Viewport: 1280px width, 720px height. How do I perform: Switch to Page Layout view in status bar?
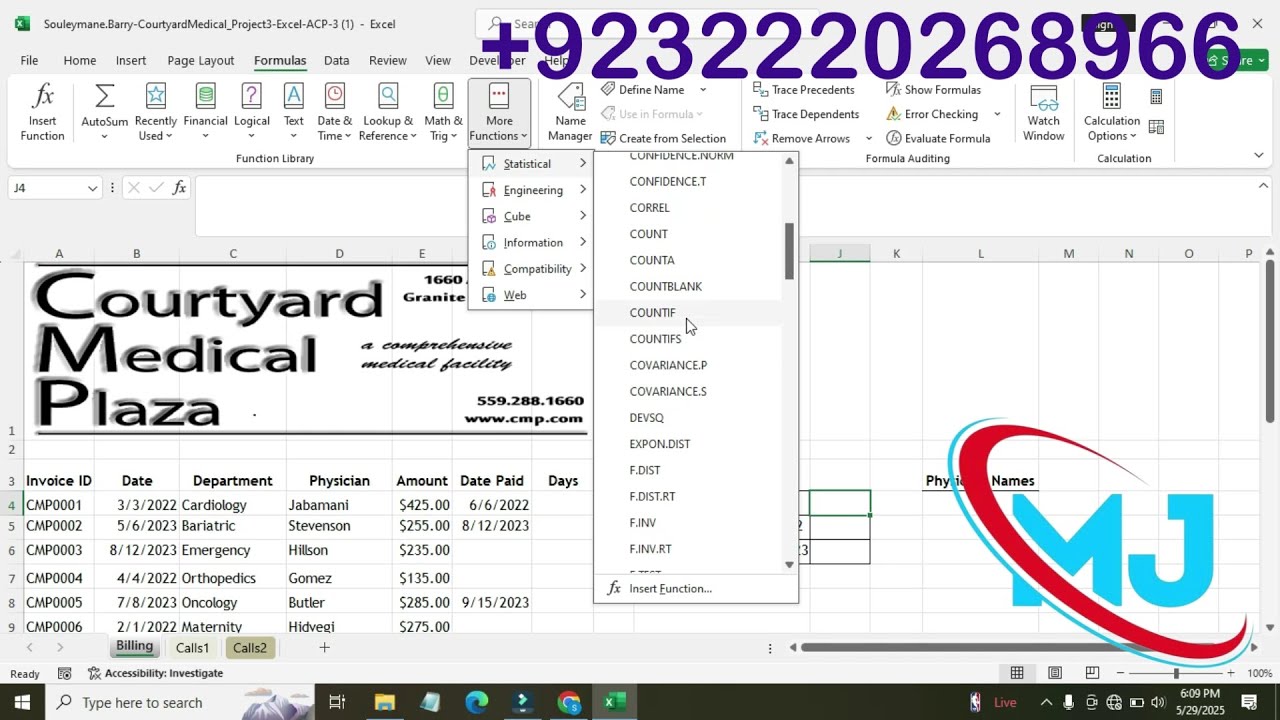coord(1055,673)
